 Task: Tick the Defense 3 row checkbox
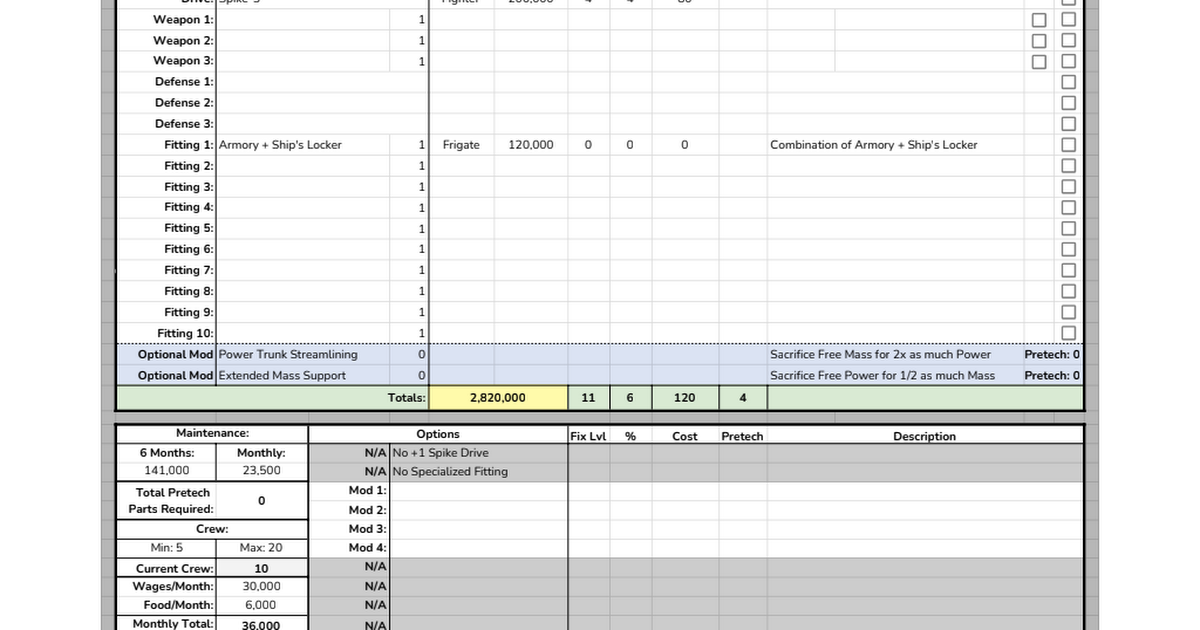pyautogui.click(x=1068, y=124)
